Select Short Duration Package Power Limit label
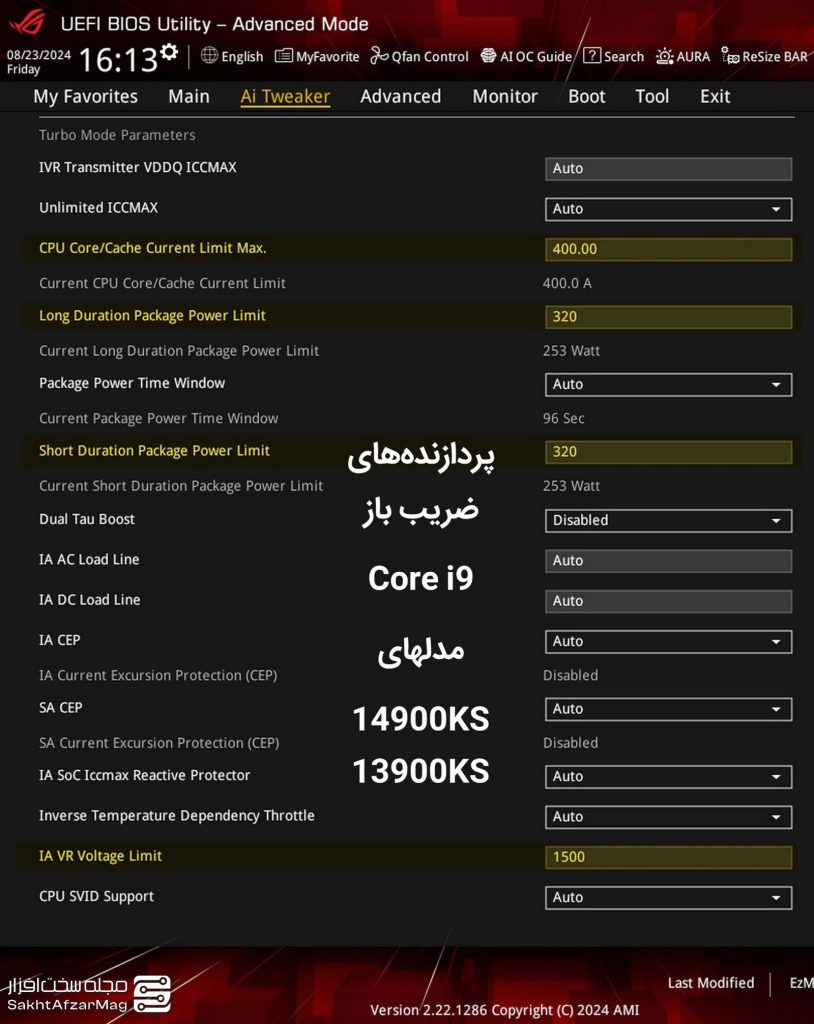Image resolution: width=814 pixels, height=1024 pixels. click(x=154, y=451)
